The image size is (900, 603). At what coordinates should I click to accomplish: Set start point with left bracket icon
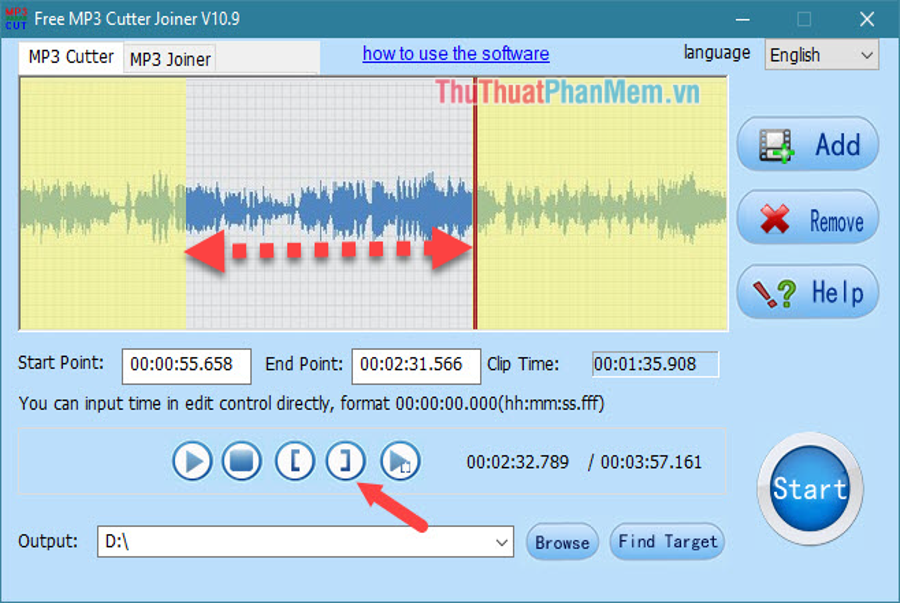295,461
